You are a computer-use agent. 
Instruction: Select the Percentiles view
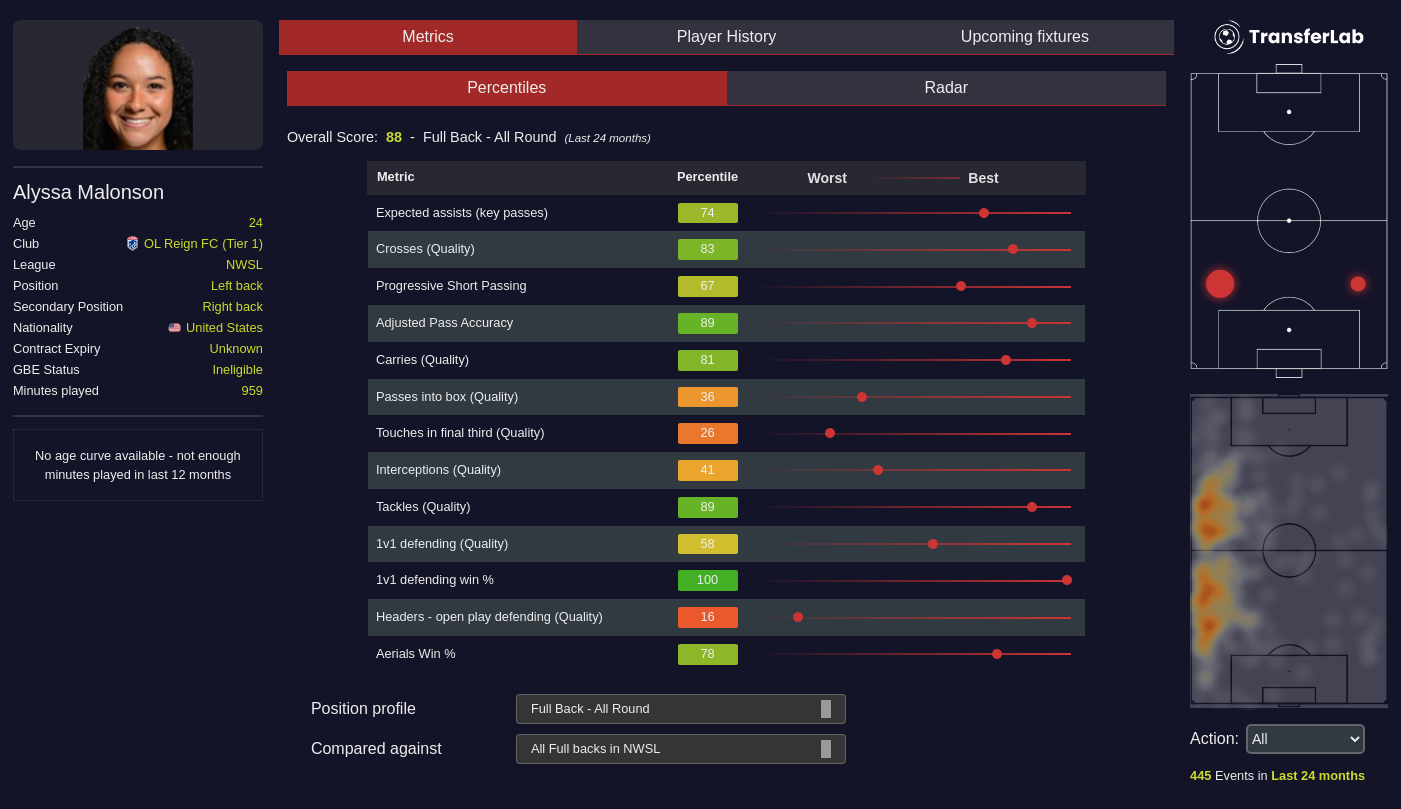(506, 88)
